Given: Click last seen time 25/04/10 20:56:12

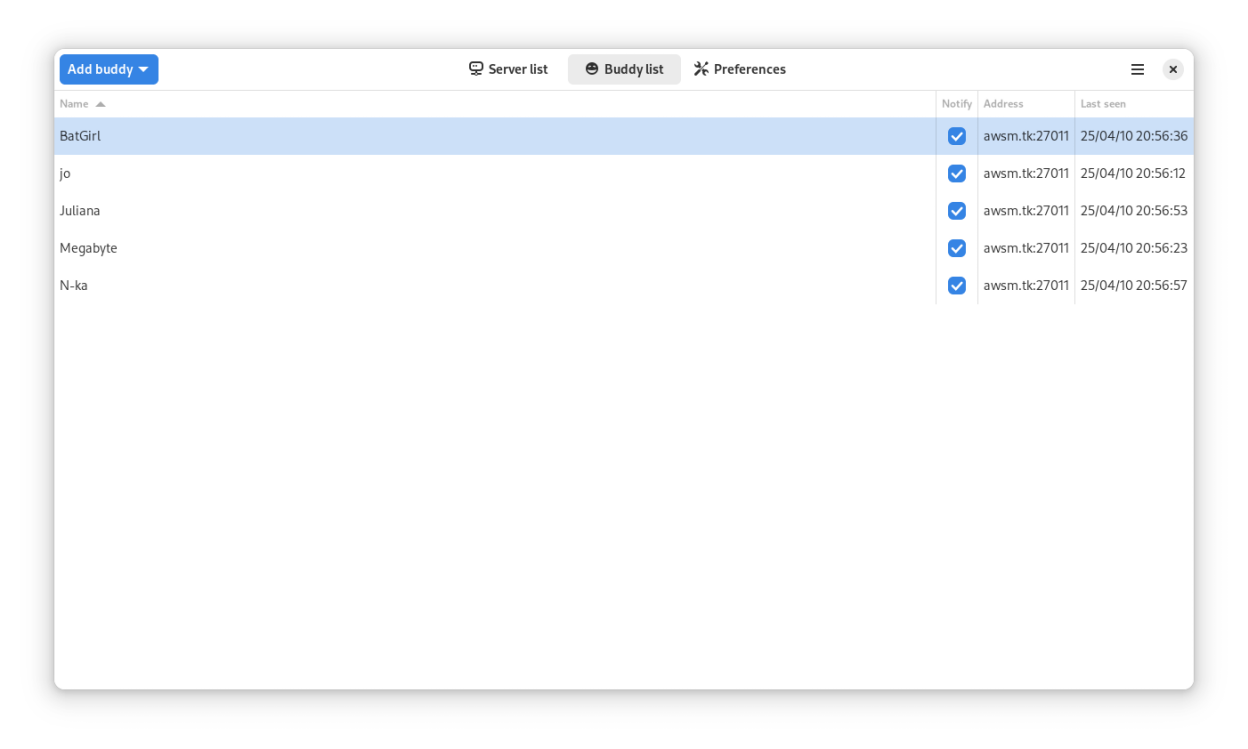Looking at the screenshot, I should [x=1133, y=173].
